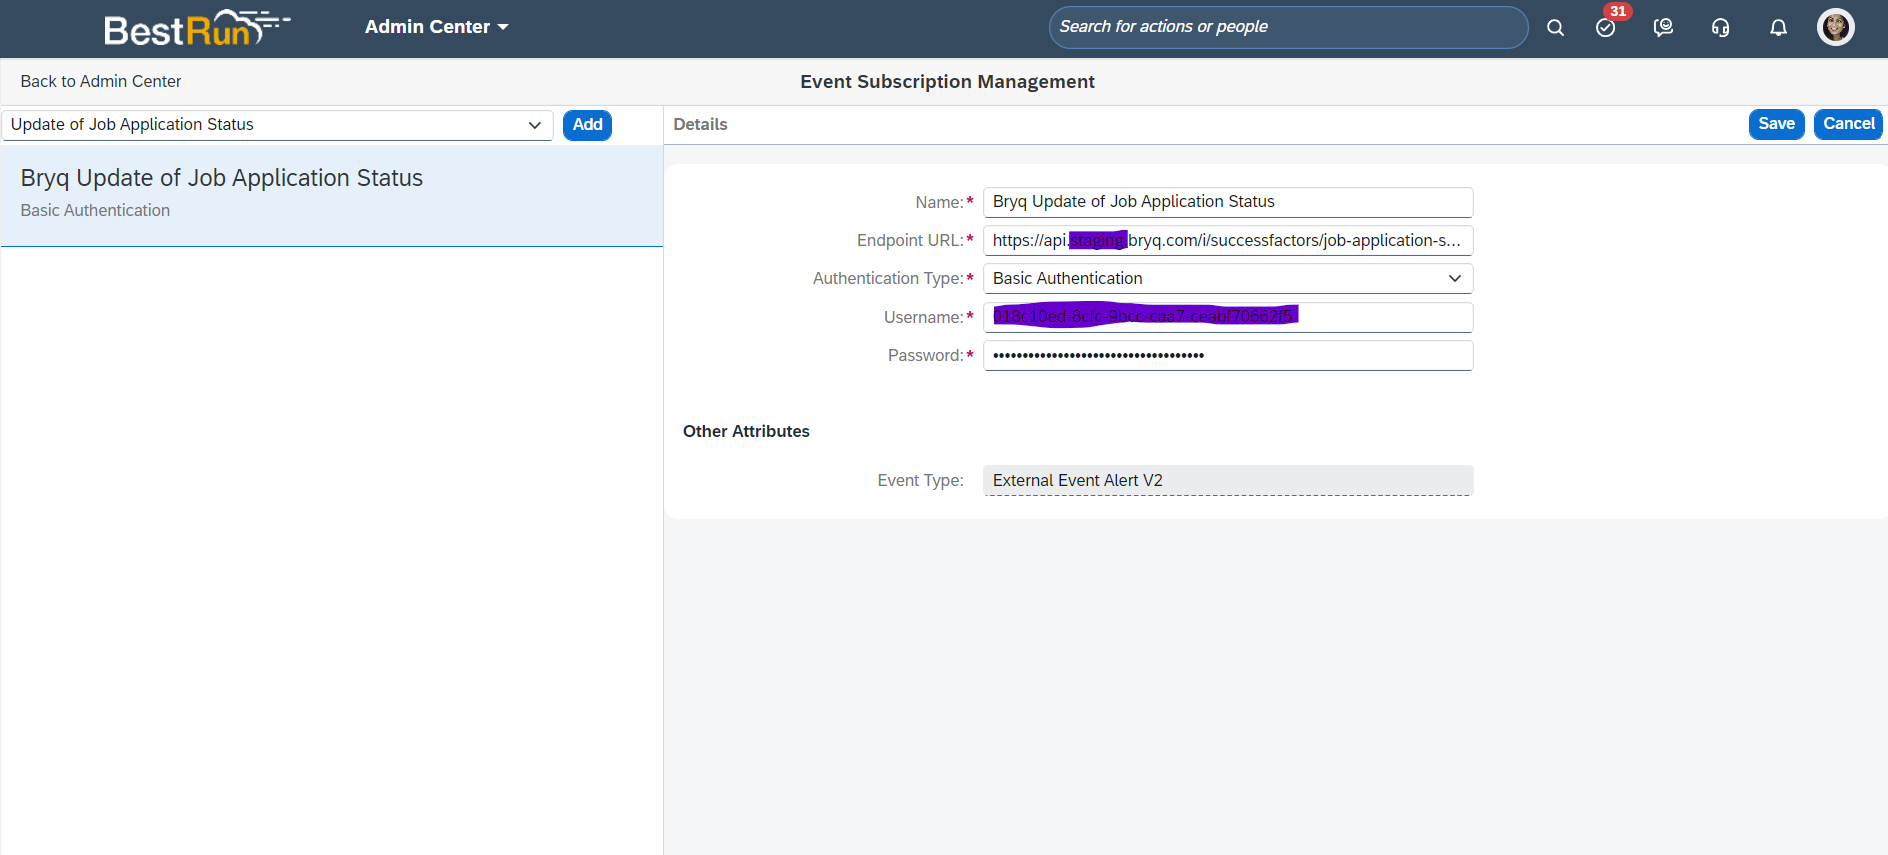
Task: Save the event subscription
Action: (1776, 124)
